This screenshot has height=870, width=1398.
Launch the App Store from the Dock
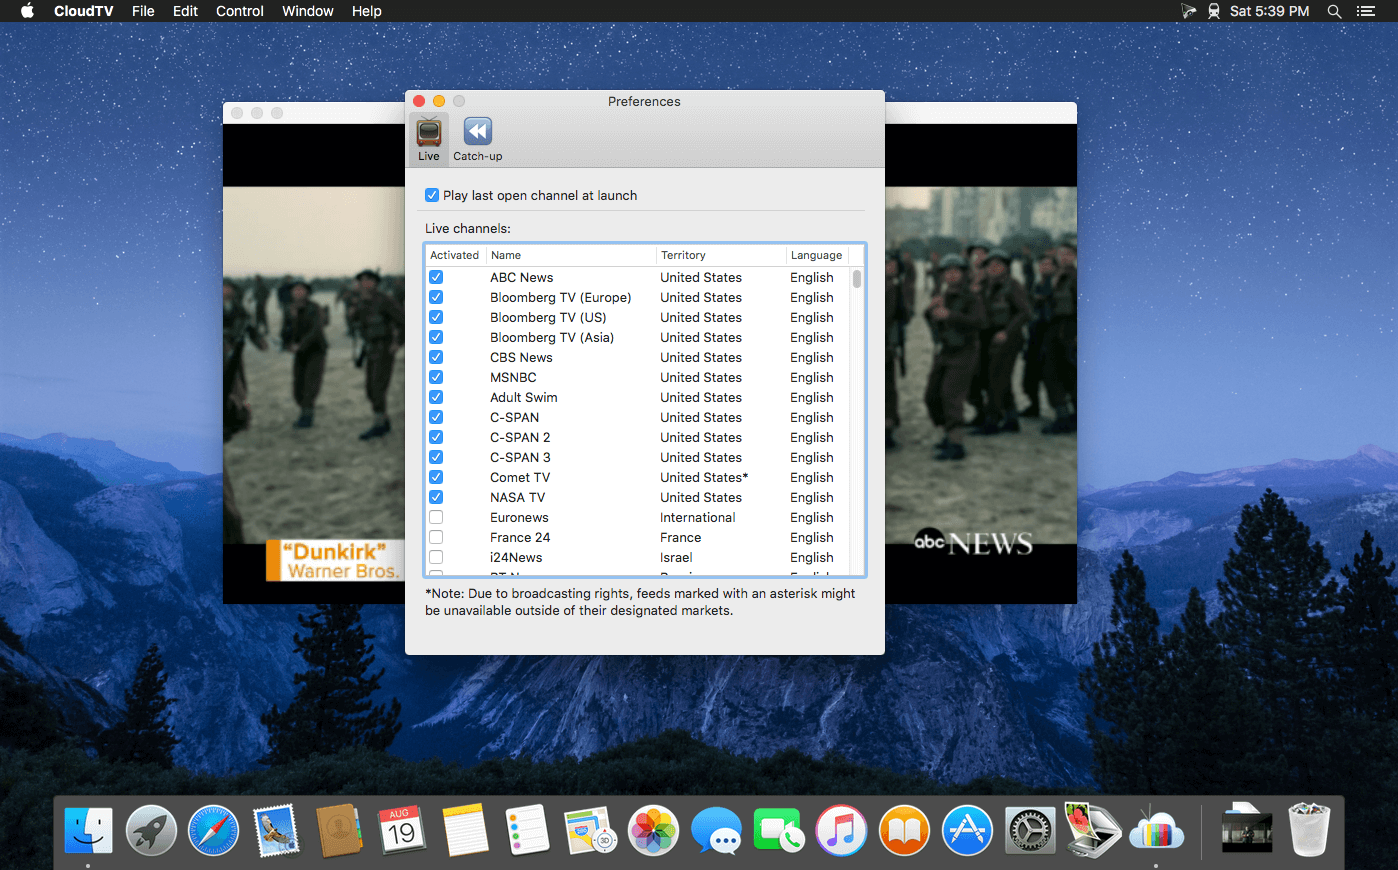(967, 830)
